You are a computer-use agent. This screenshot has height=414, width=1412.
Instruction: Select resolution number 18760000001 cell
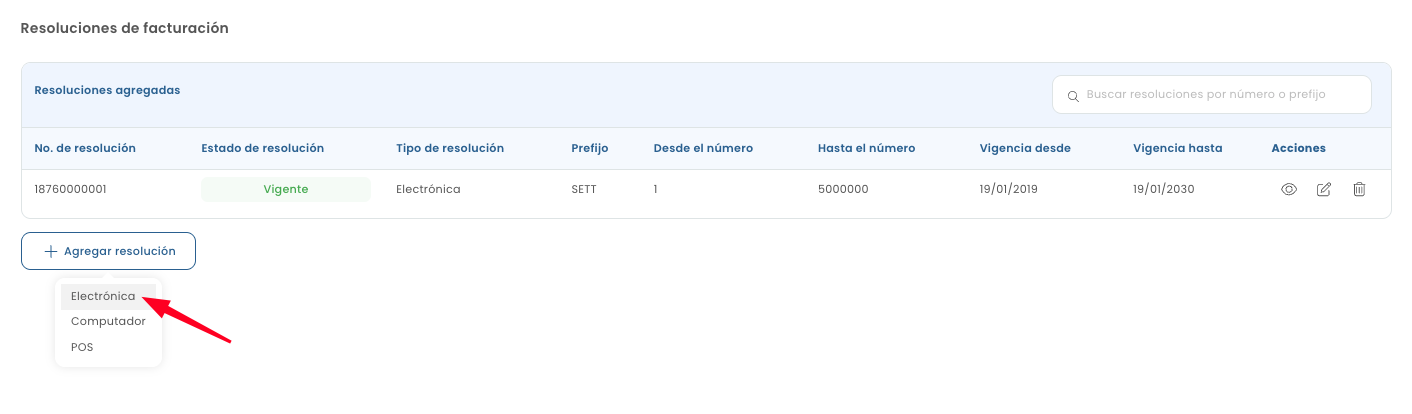click(x=70, y=189)
